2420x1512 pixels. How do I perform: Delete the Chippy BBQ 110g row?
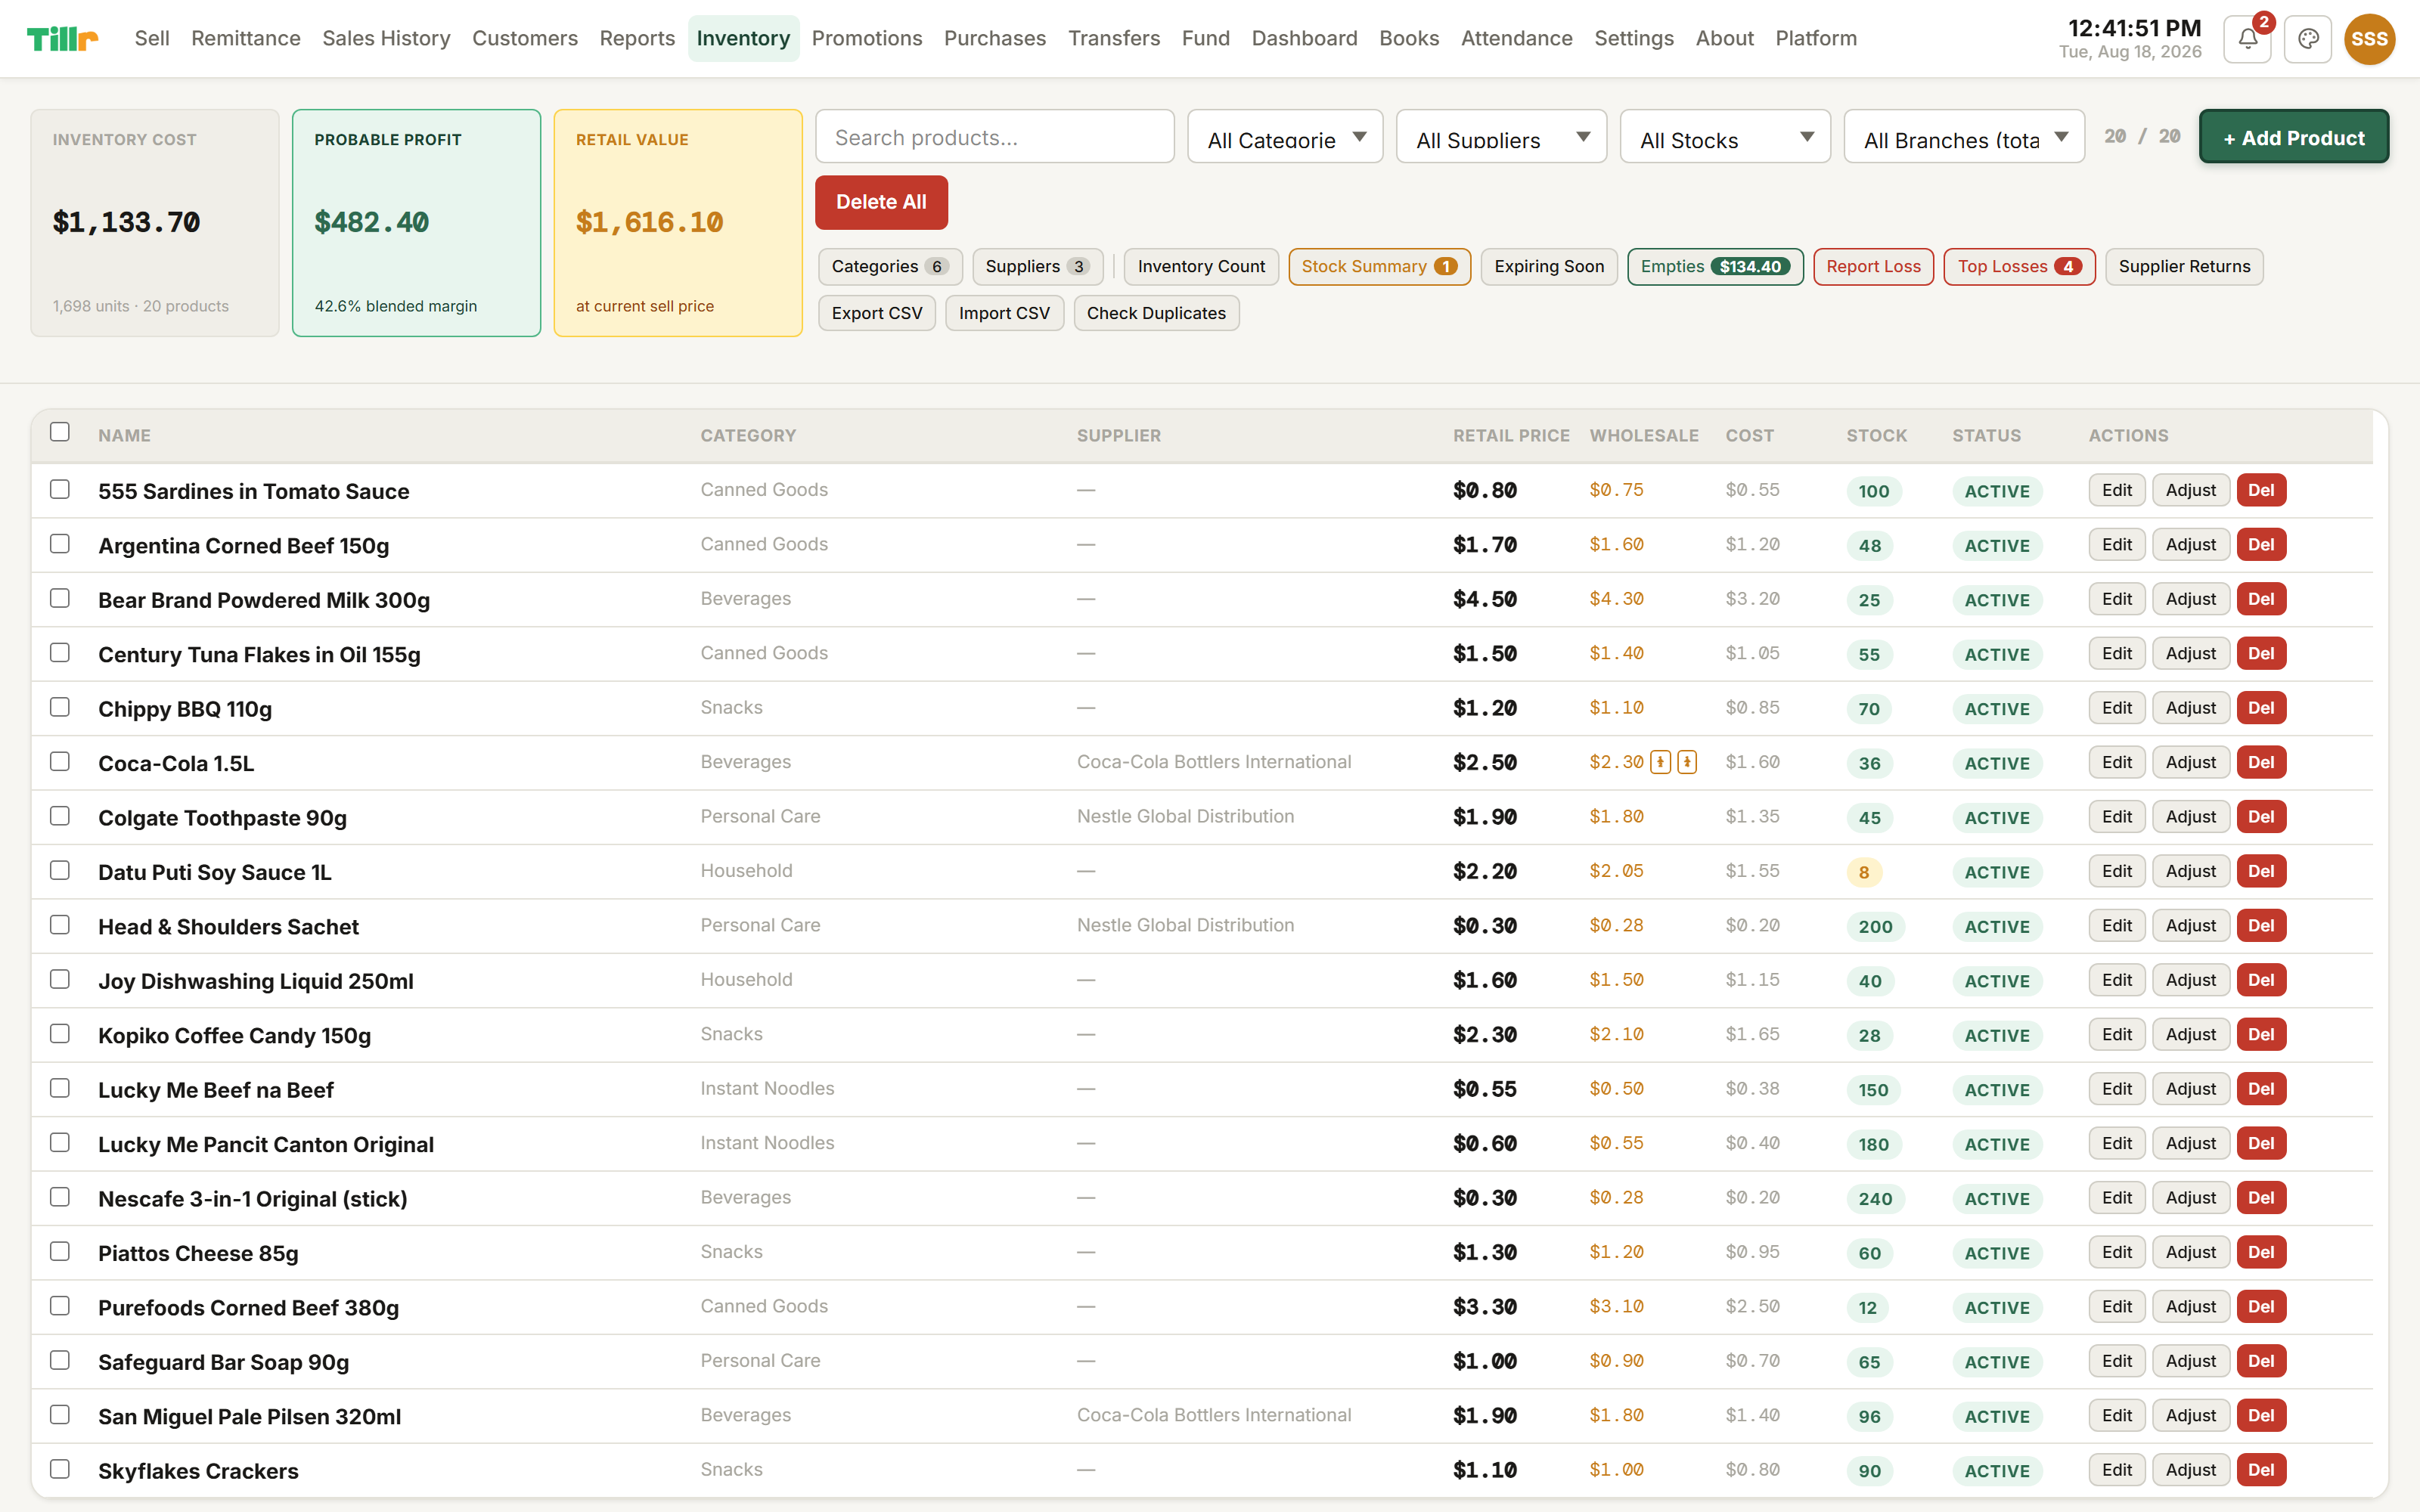point(2261,708)
